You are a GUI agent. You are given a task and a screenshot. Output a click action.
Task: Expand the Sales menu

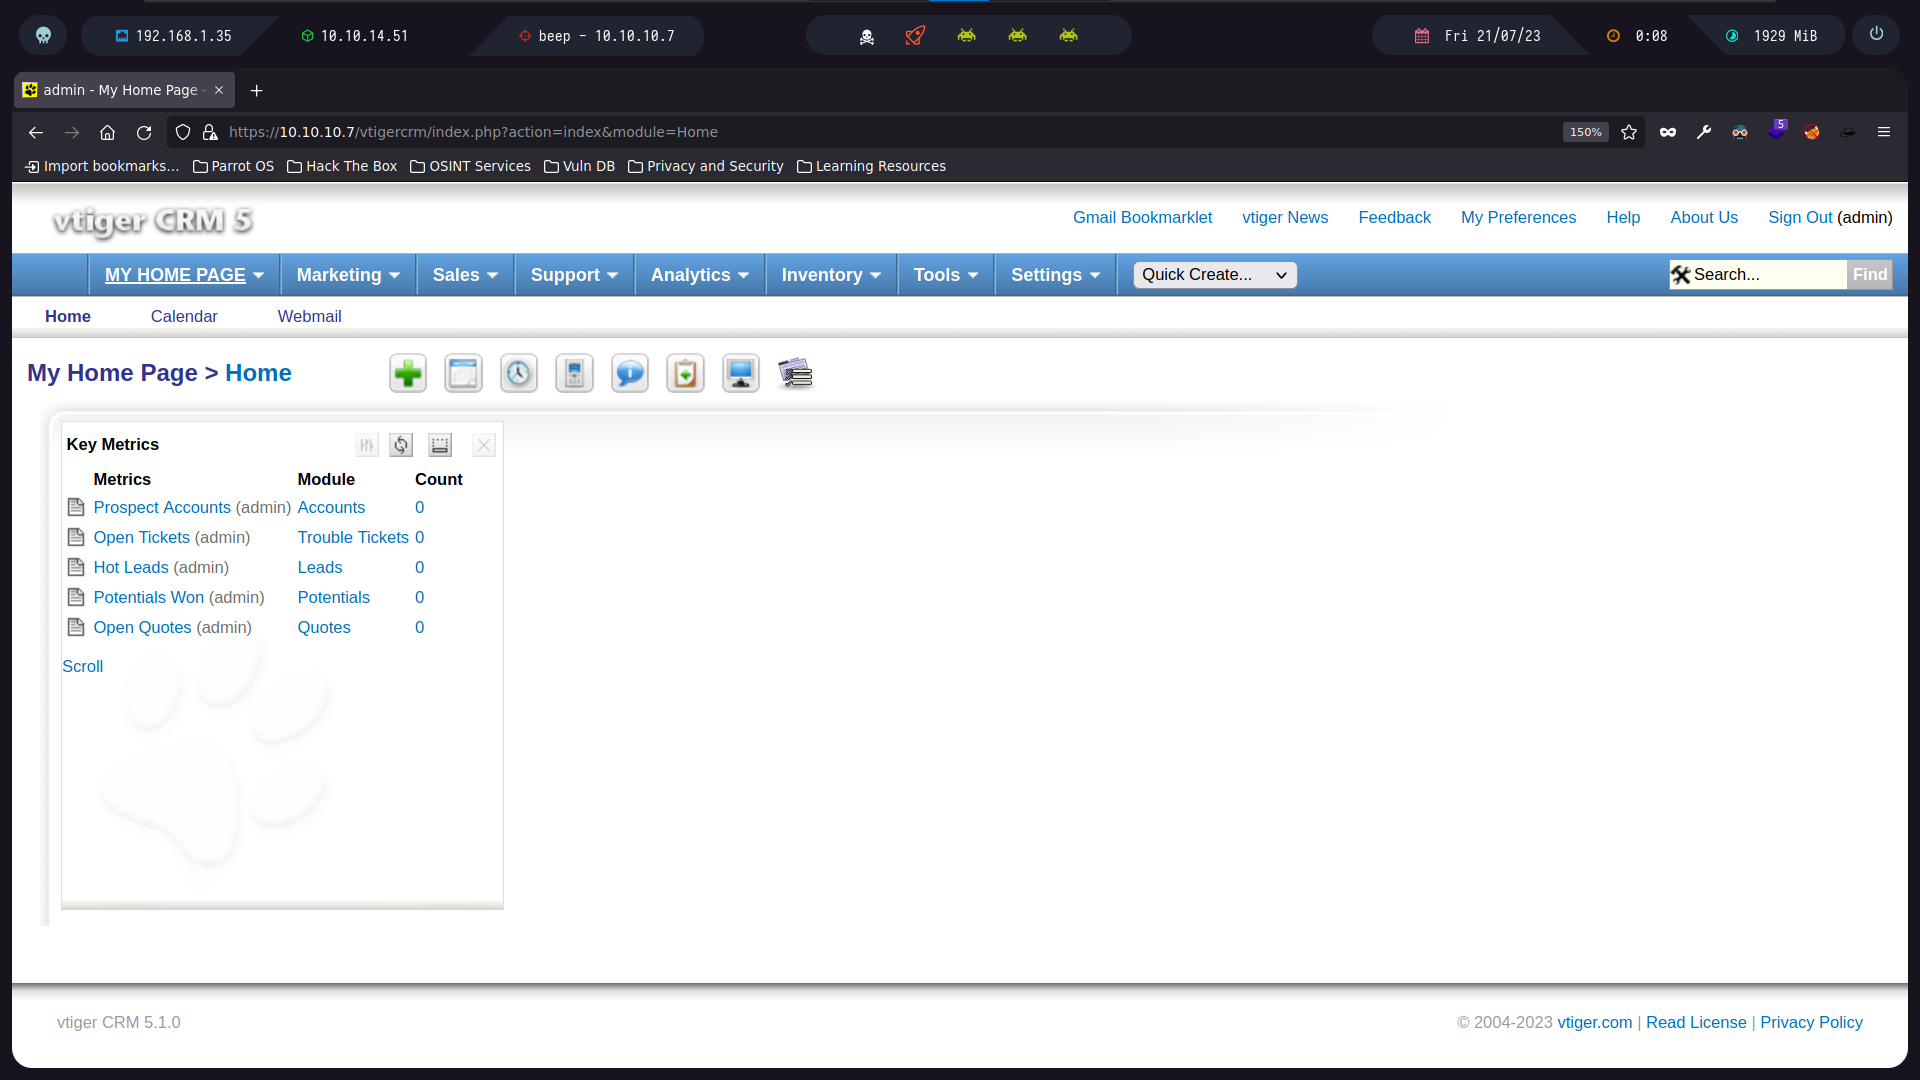coord(465,275)
